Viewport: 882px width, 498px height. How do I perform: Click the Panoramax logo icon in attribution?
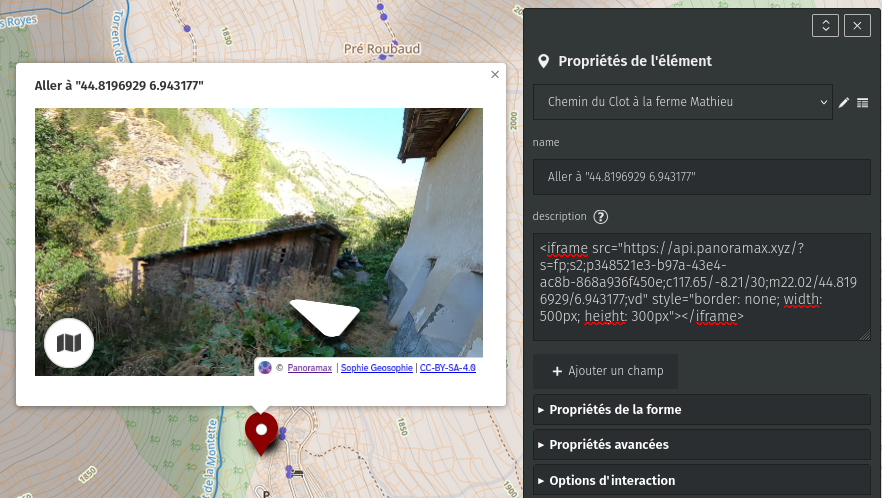pyautogui.click(x=265, y=367)
